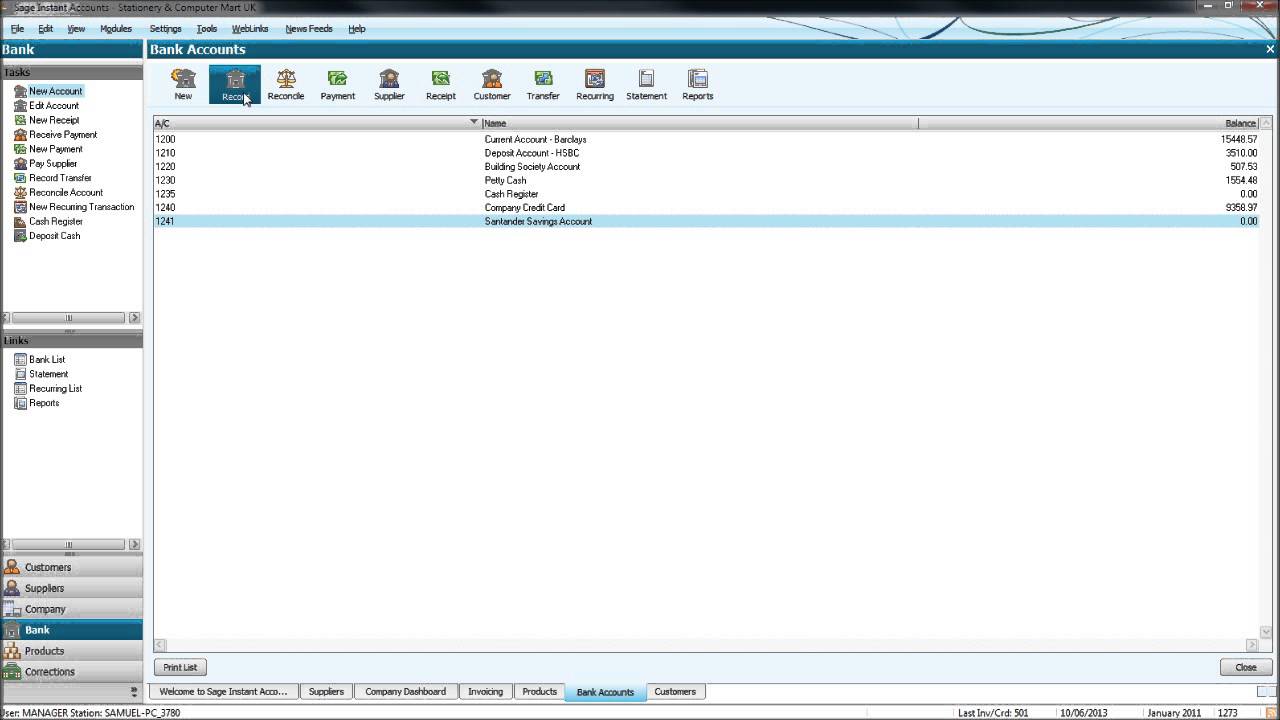Viewport: 1280px width, 720px height.
Task: Switch to Customers bottom tab
Action: coord(675,692)
